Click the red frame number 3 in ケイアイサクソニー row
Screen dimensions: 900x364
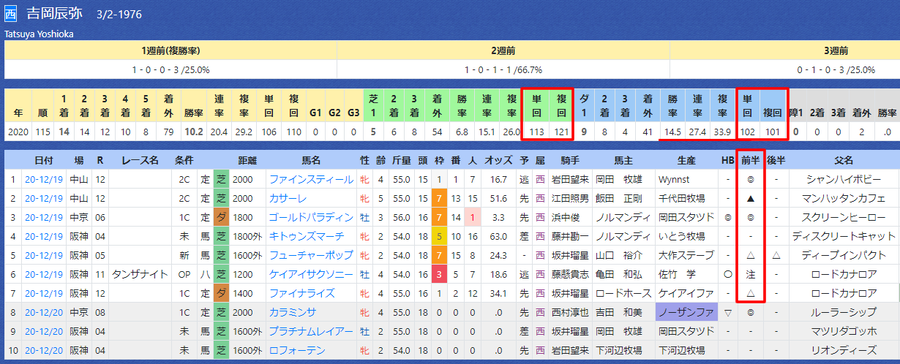pyautogui.click(x=439, y=274)
